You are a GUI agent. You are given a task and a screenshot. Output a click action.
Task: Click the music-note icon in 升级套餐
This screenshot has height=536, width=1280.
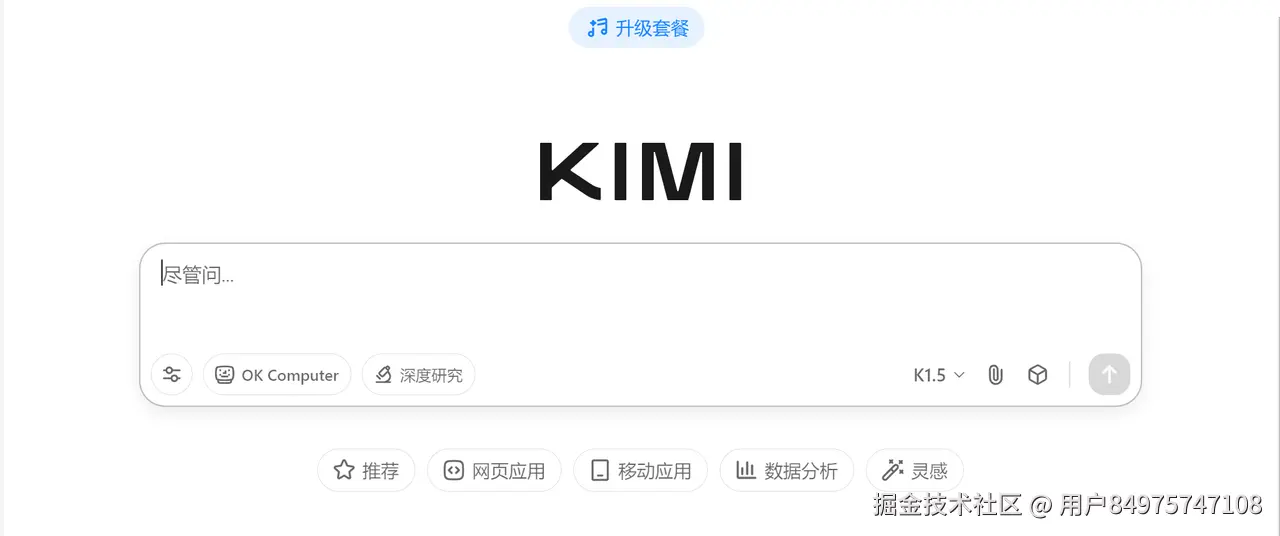pos(598,28)
